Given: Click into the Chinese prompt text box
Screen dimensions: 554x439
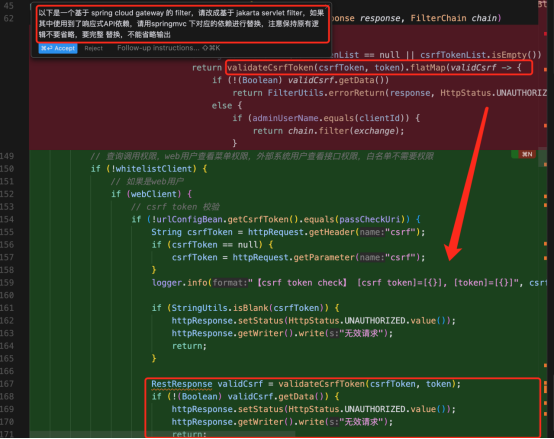Looking at the screenshot, I should pyautogui.click(x=182, y=24).
